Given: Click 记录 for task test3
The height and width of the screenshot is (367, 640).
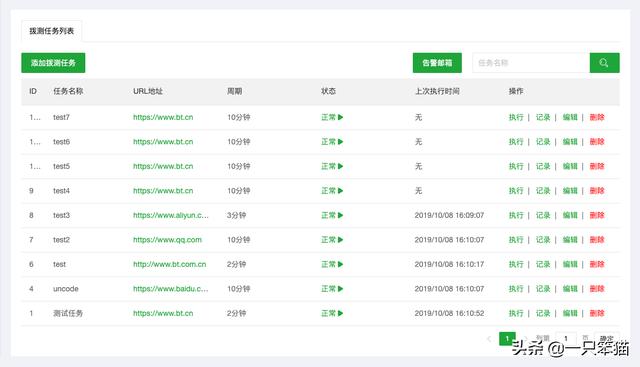Looking at the screenshot, I should [543, 216].
